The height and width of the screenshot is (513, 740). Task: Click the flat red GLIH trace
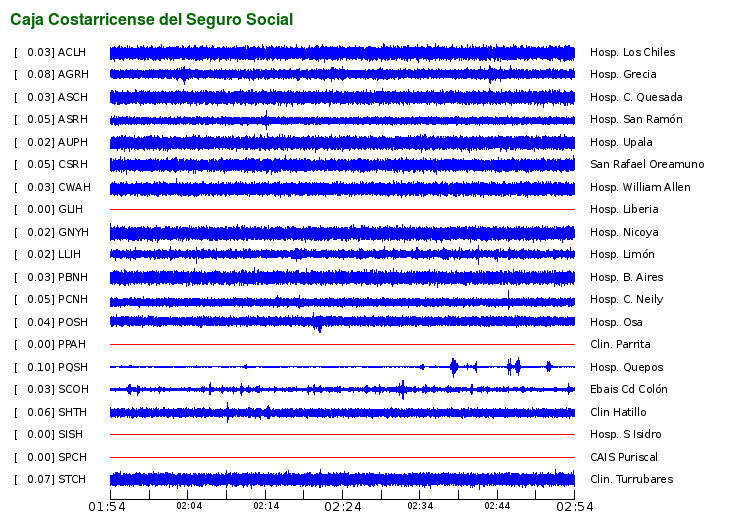pyautogui.click(x=342, y=209)
